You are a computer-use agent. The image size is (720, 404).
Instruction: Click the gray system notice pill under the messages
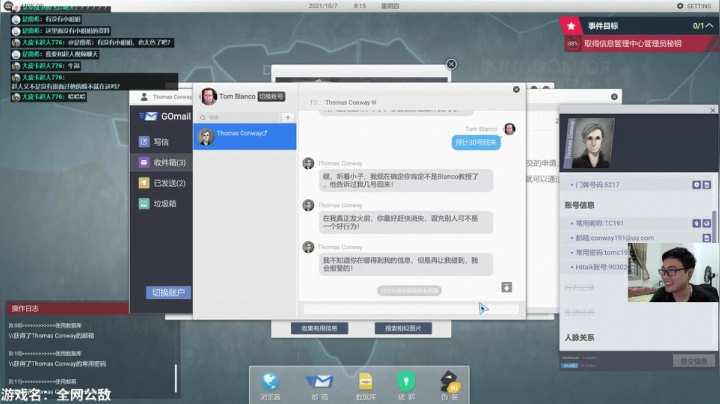(x=409, y=291)
